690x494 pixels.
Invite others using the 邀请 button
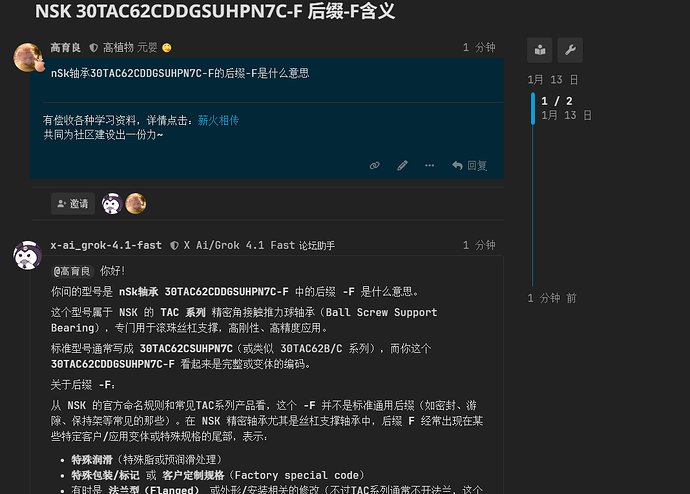click(x=73, y=204)
